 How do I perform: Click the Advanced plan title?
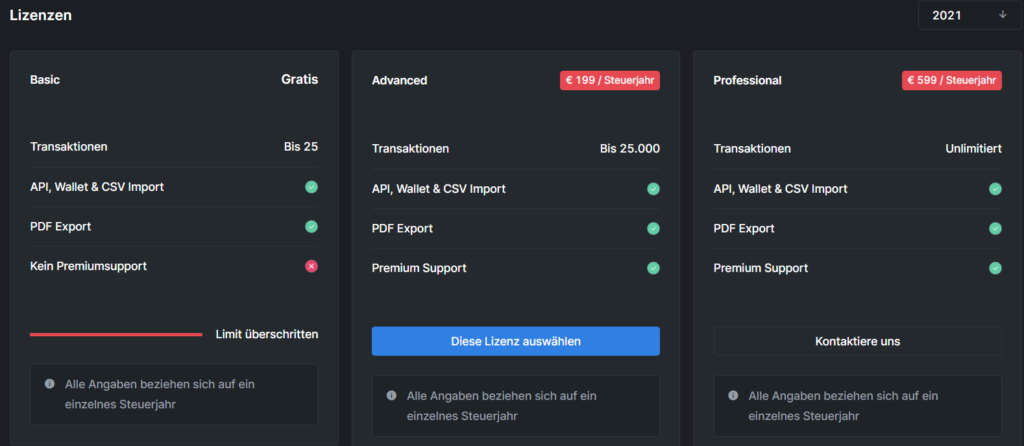(x=400, y=81)
